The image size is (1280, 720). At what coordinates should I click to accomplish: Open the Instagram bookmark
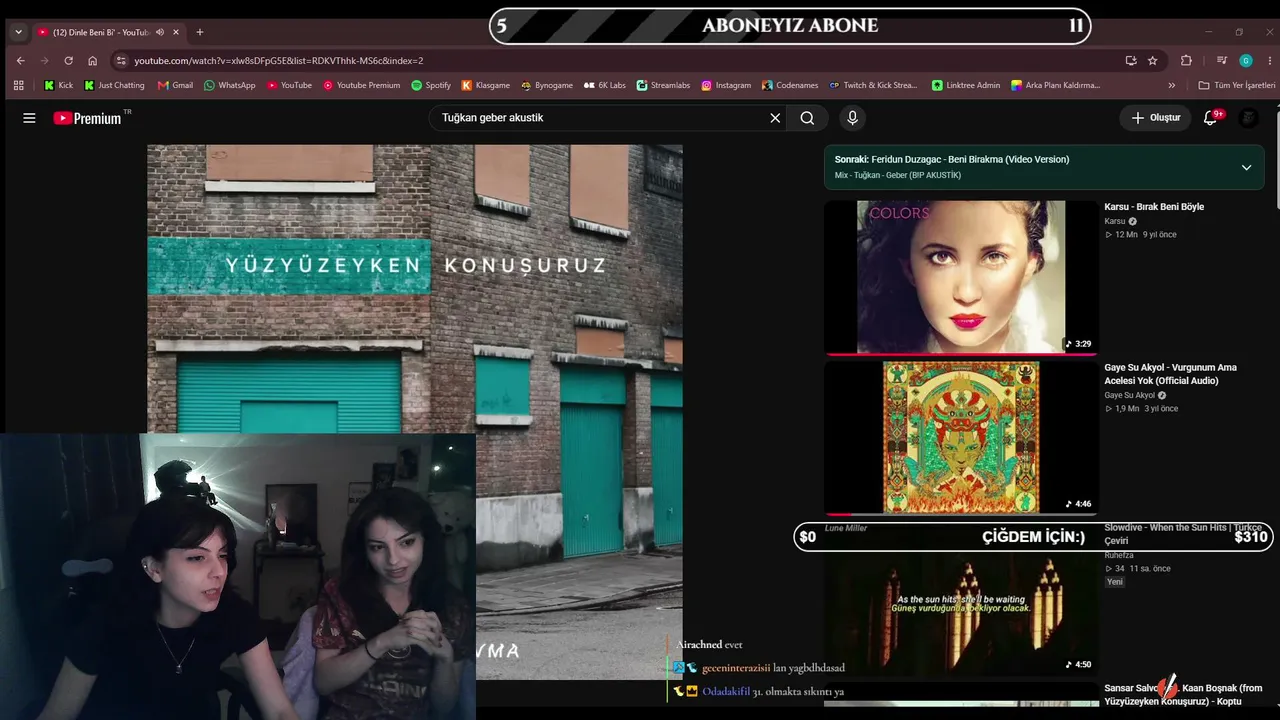click(x=726, y=85)
